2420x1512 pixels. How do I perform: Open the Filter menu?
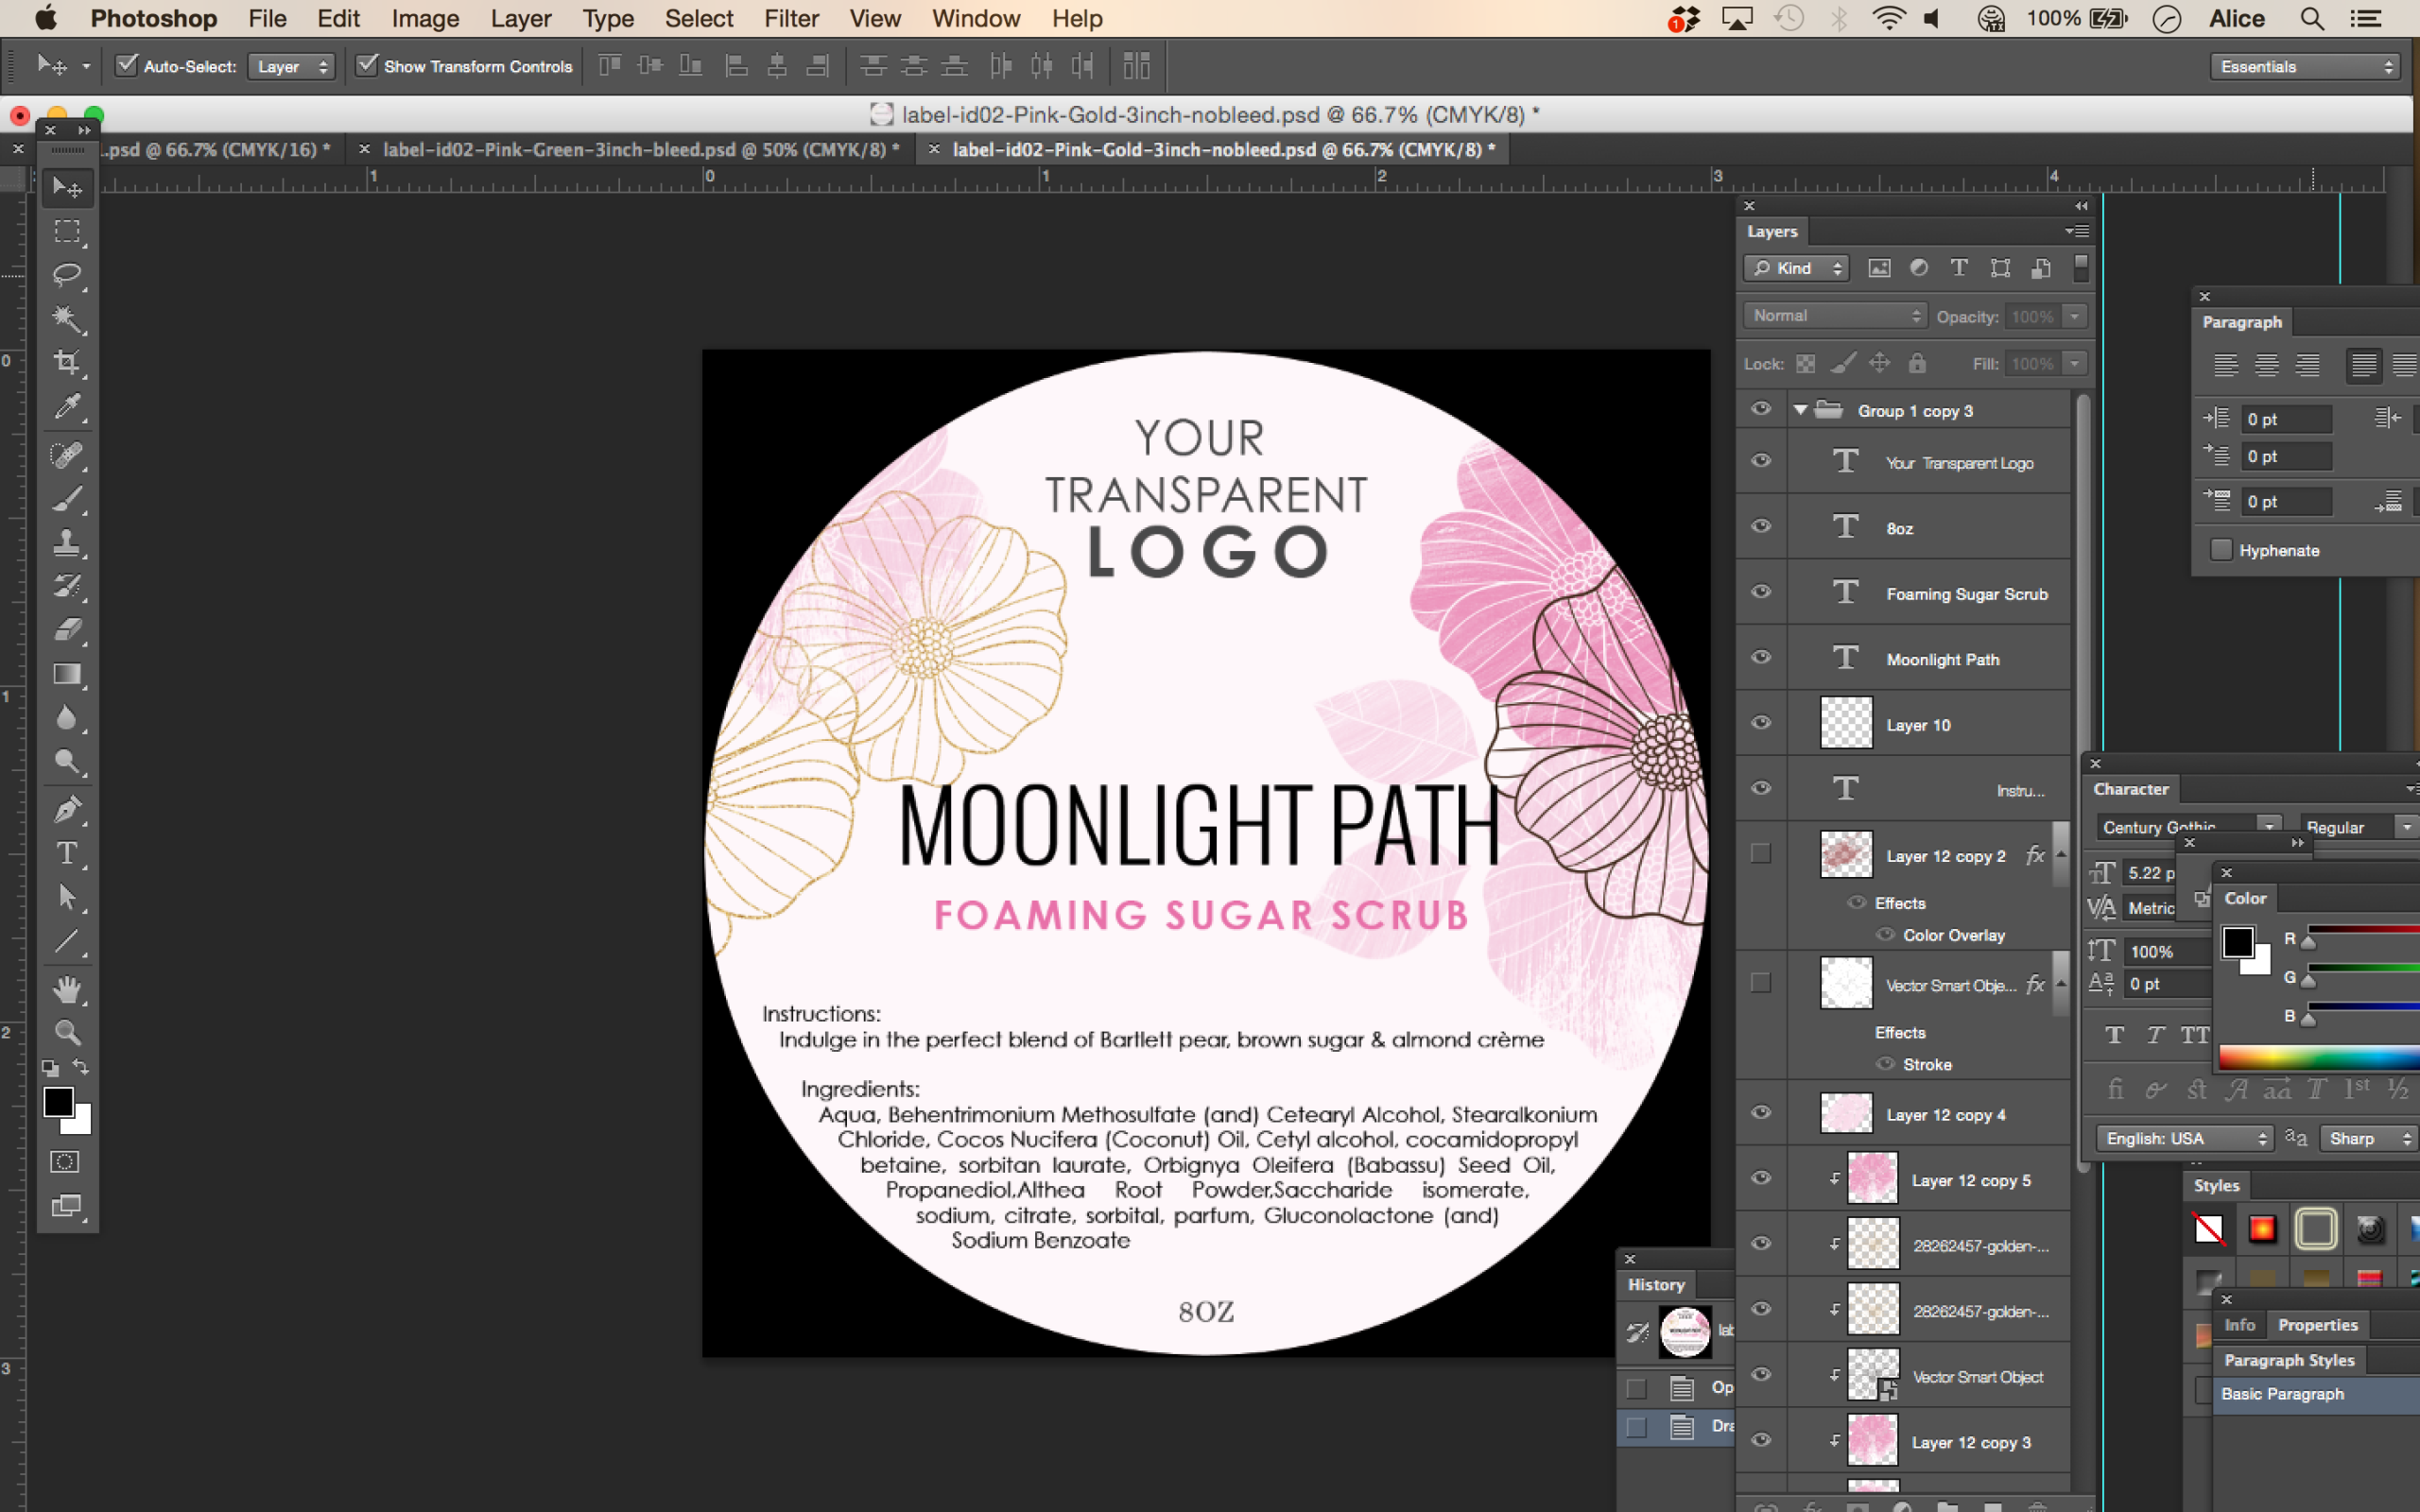coord(791,19)
